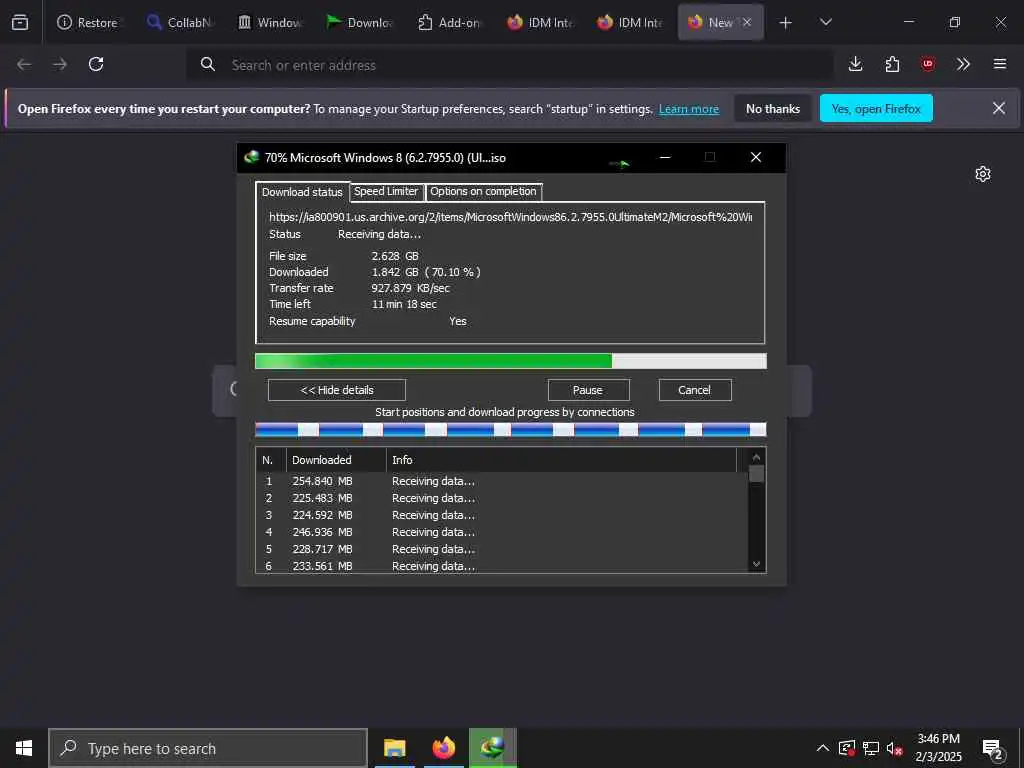
Task: Switch to the Window tab with archive icon
Action: 268,22
